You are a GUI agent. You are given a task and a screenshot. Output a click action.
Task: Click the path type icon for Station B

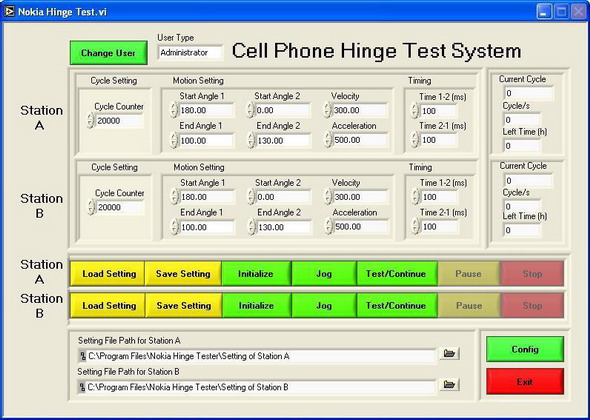(x=82, y=387)
